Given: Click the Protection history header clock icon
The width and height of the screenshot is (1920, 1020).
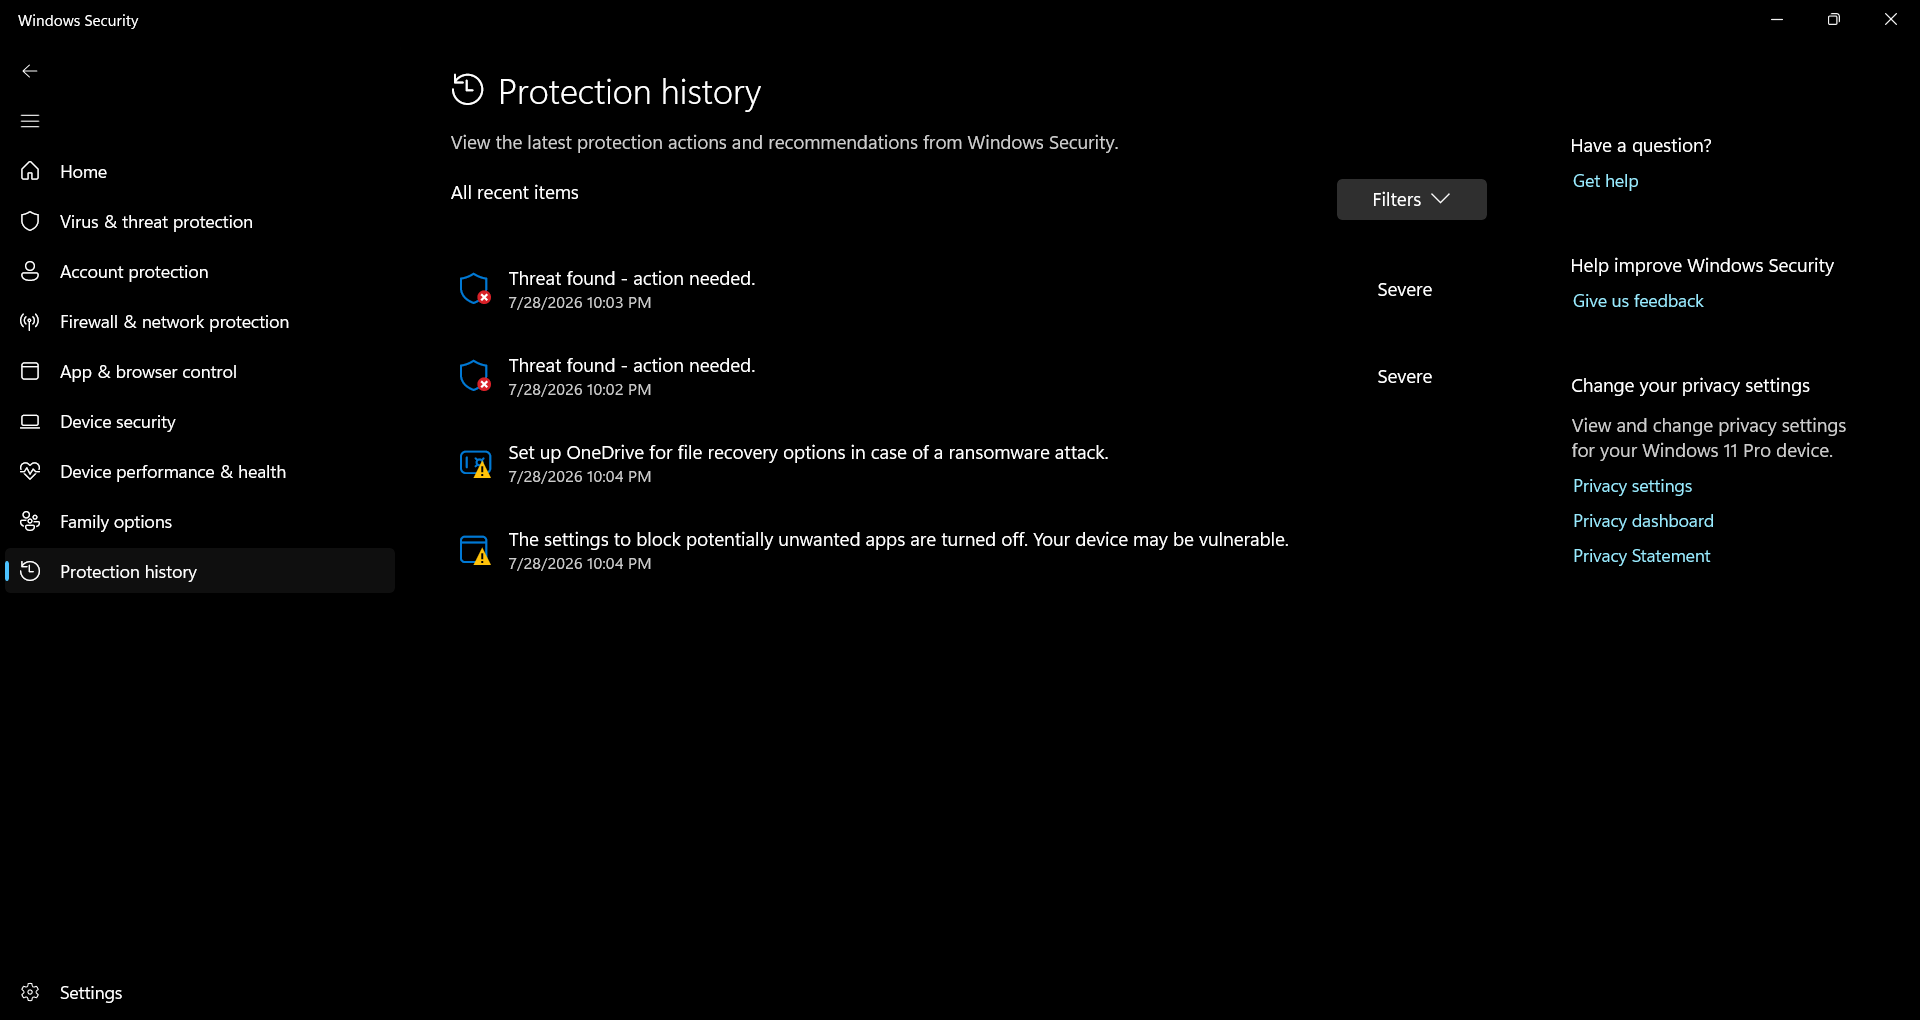Looking at the screenshot, I should [467, 90].
